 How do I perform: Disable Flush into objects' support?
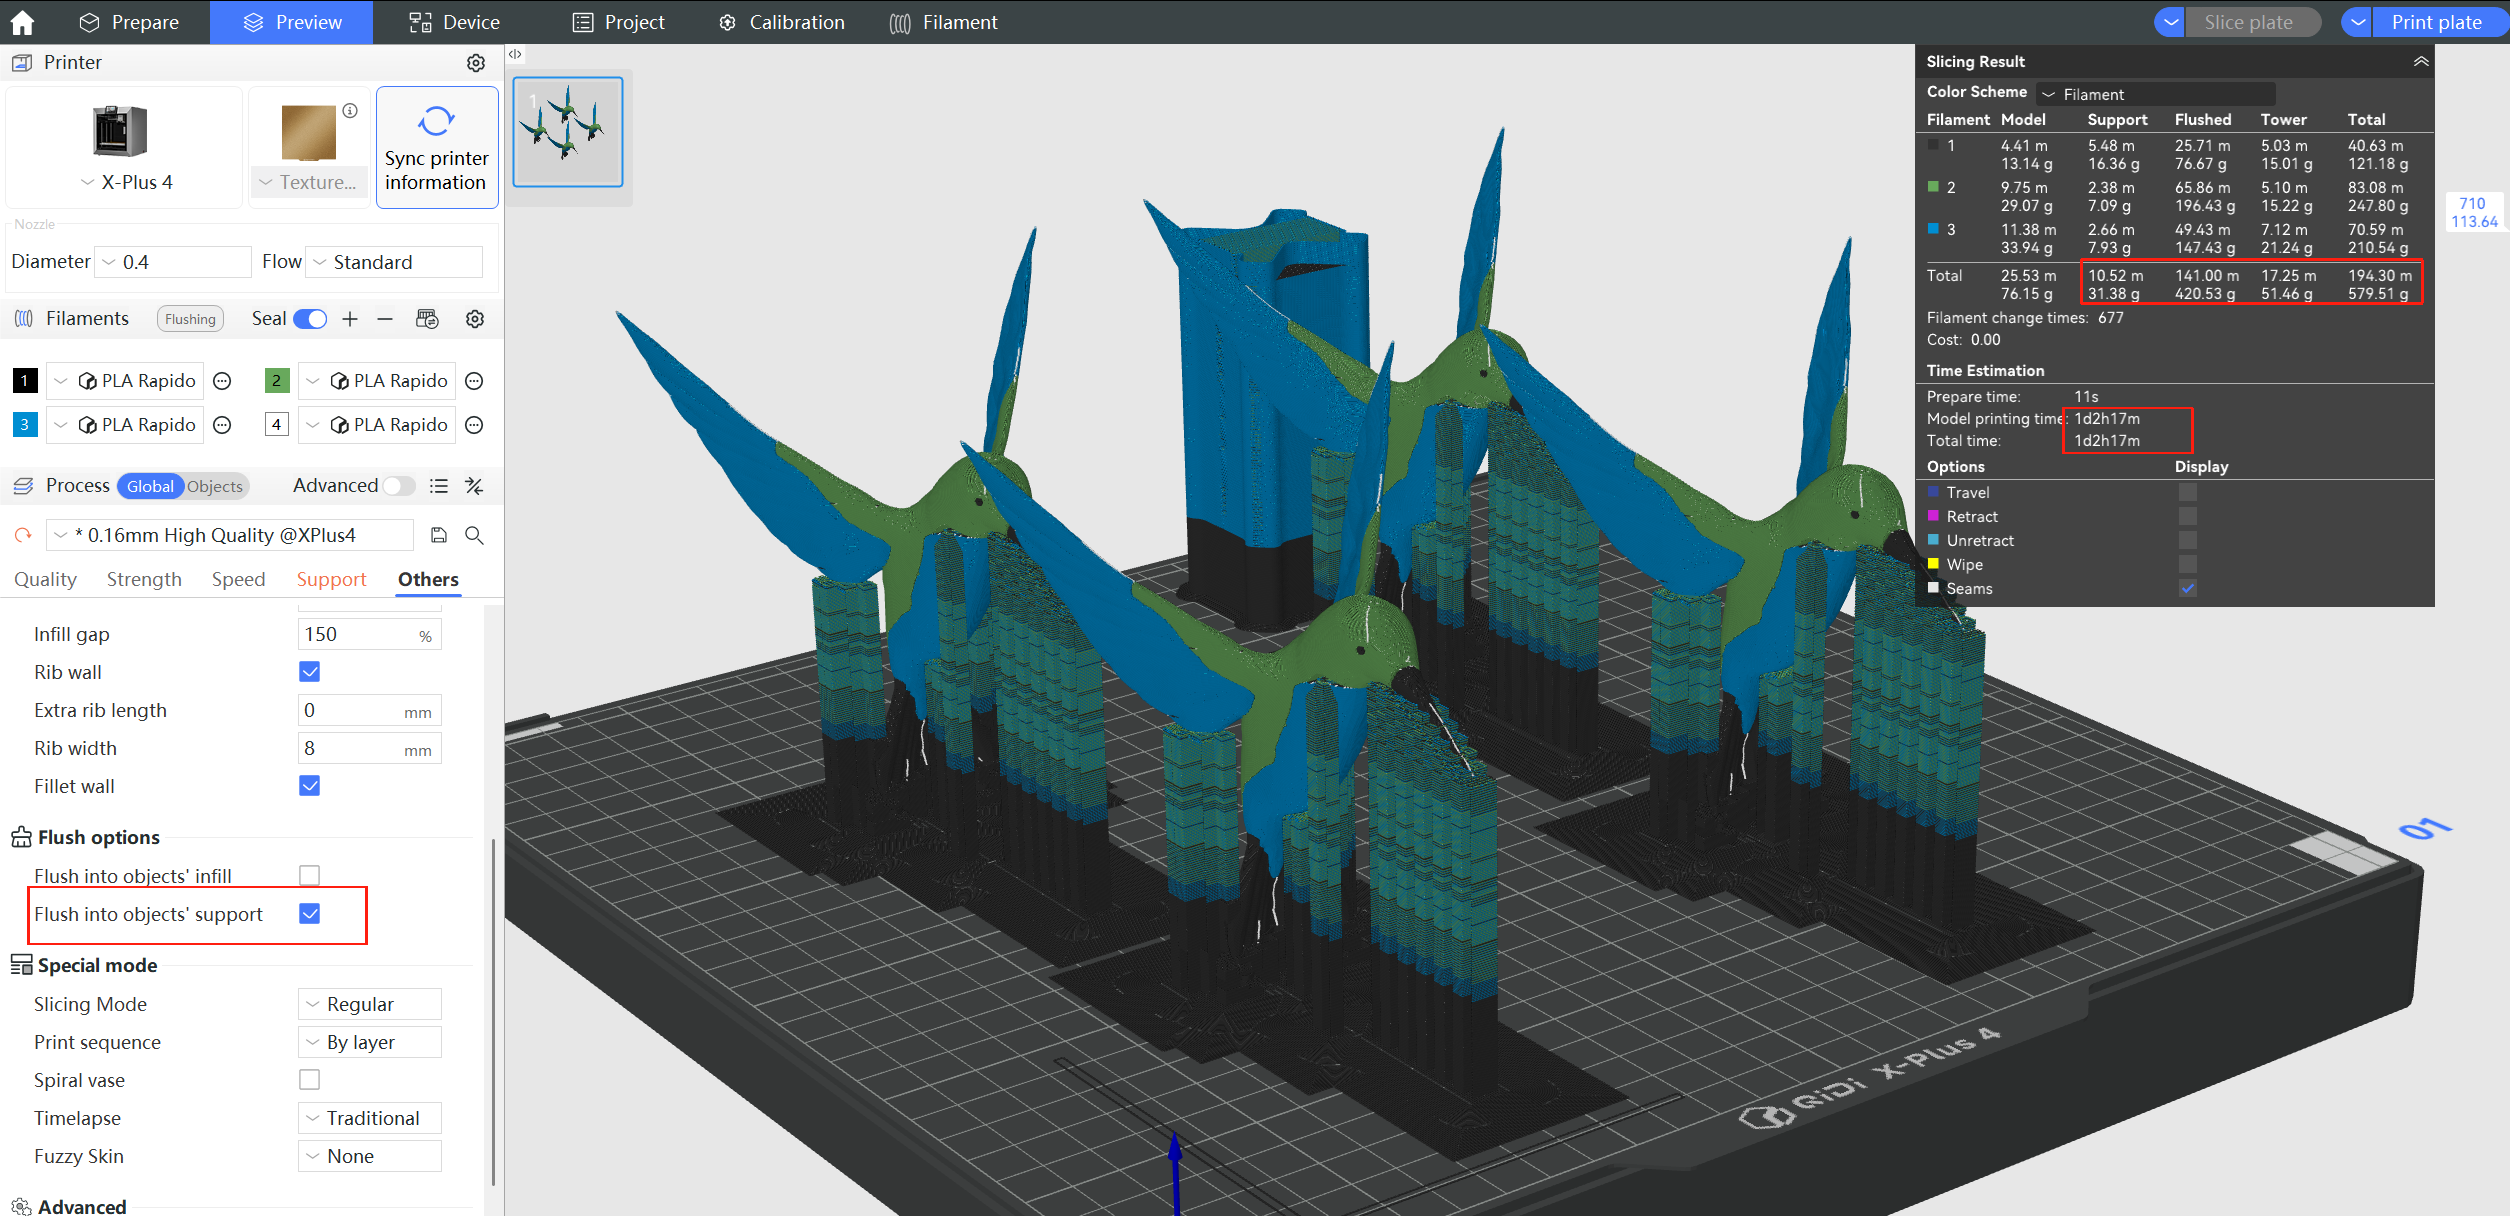(x=310, y=914)
